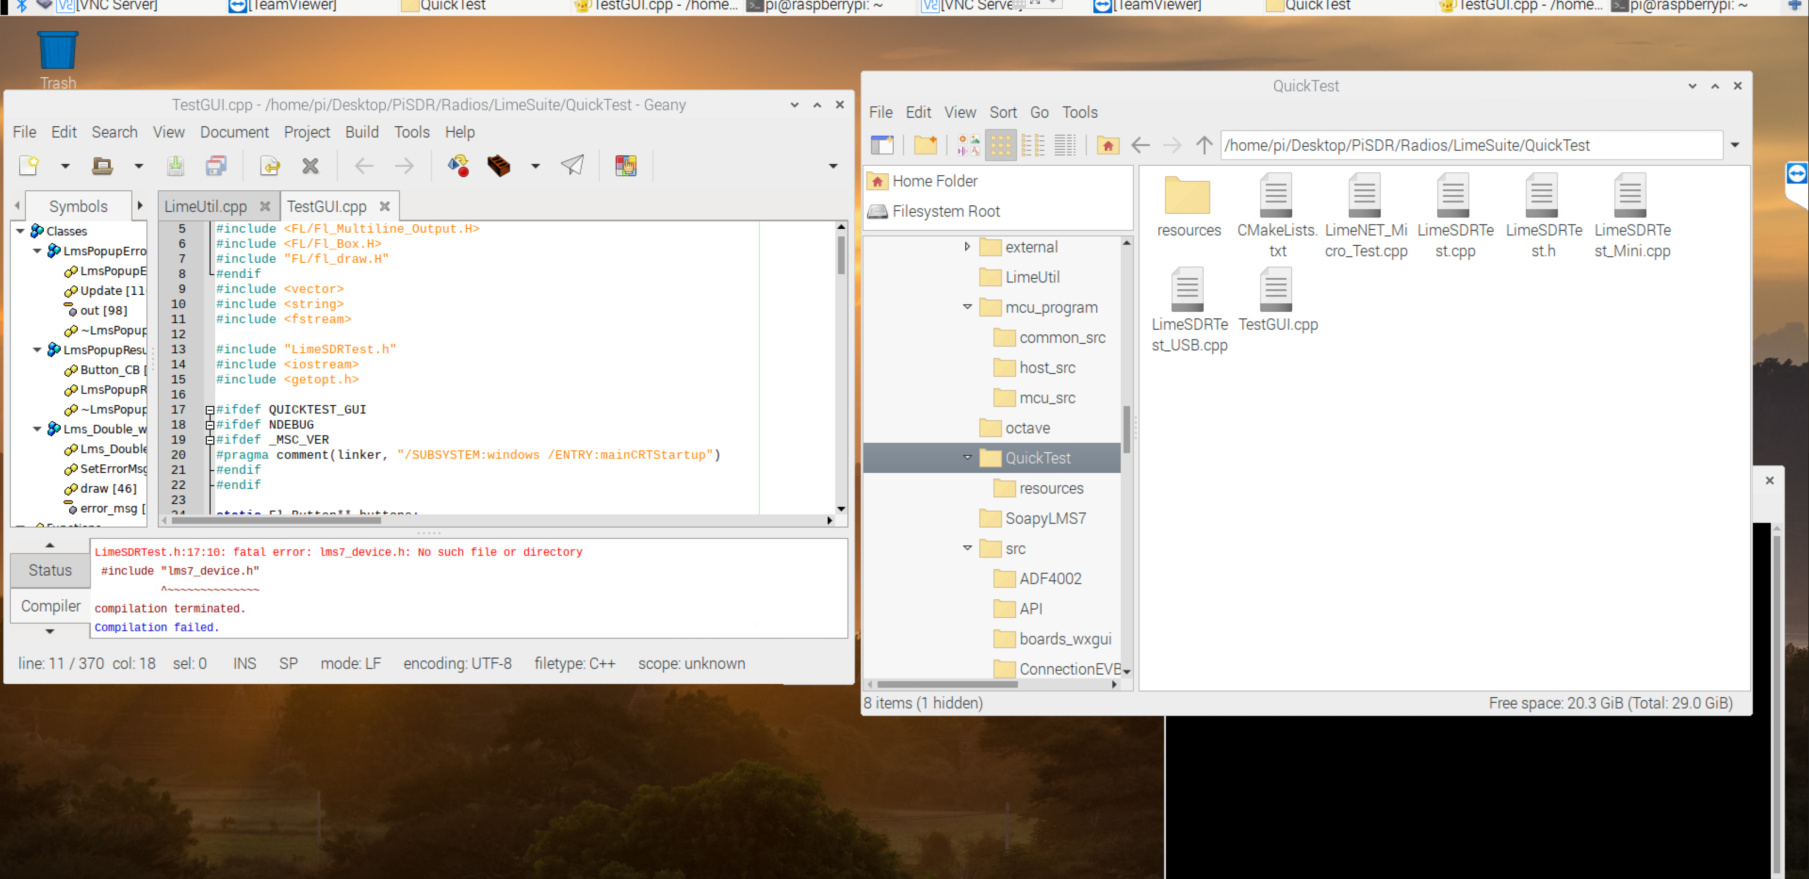Close the TestGUI.cpp tab with its X
This screenshot has width=1809, height=879.
click(x=385, y=206)
